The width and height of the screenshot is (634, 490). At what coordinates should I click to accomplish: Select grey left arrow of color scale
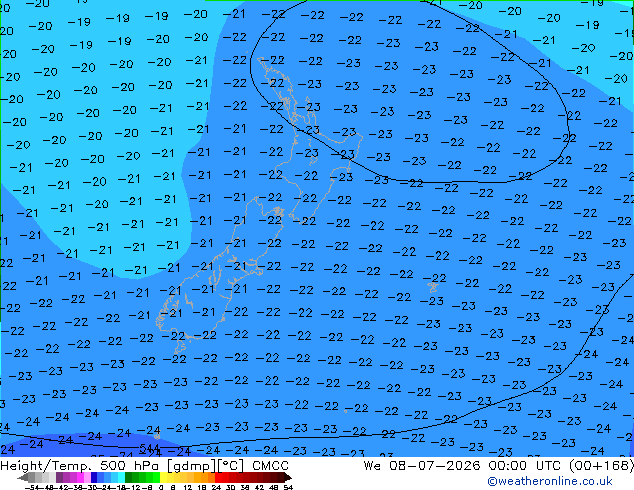pos(23,477)
